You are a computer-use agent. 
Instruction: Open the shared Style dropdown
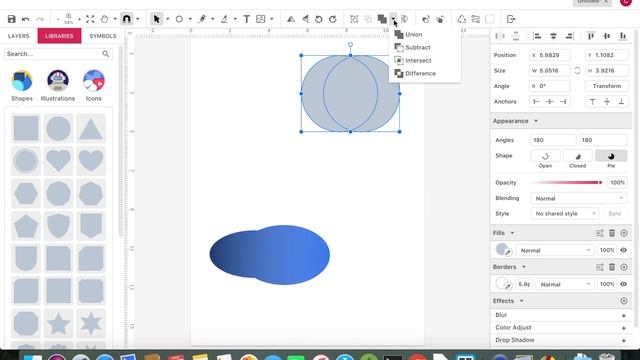pyautogui.click(x=564, y=214)
